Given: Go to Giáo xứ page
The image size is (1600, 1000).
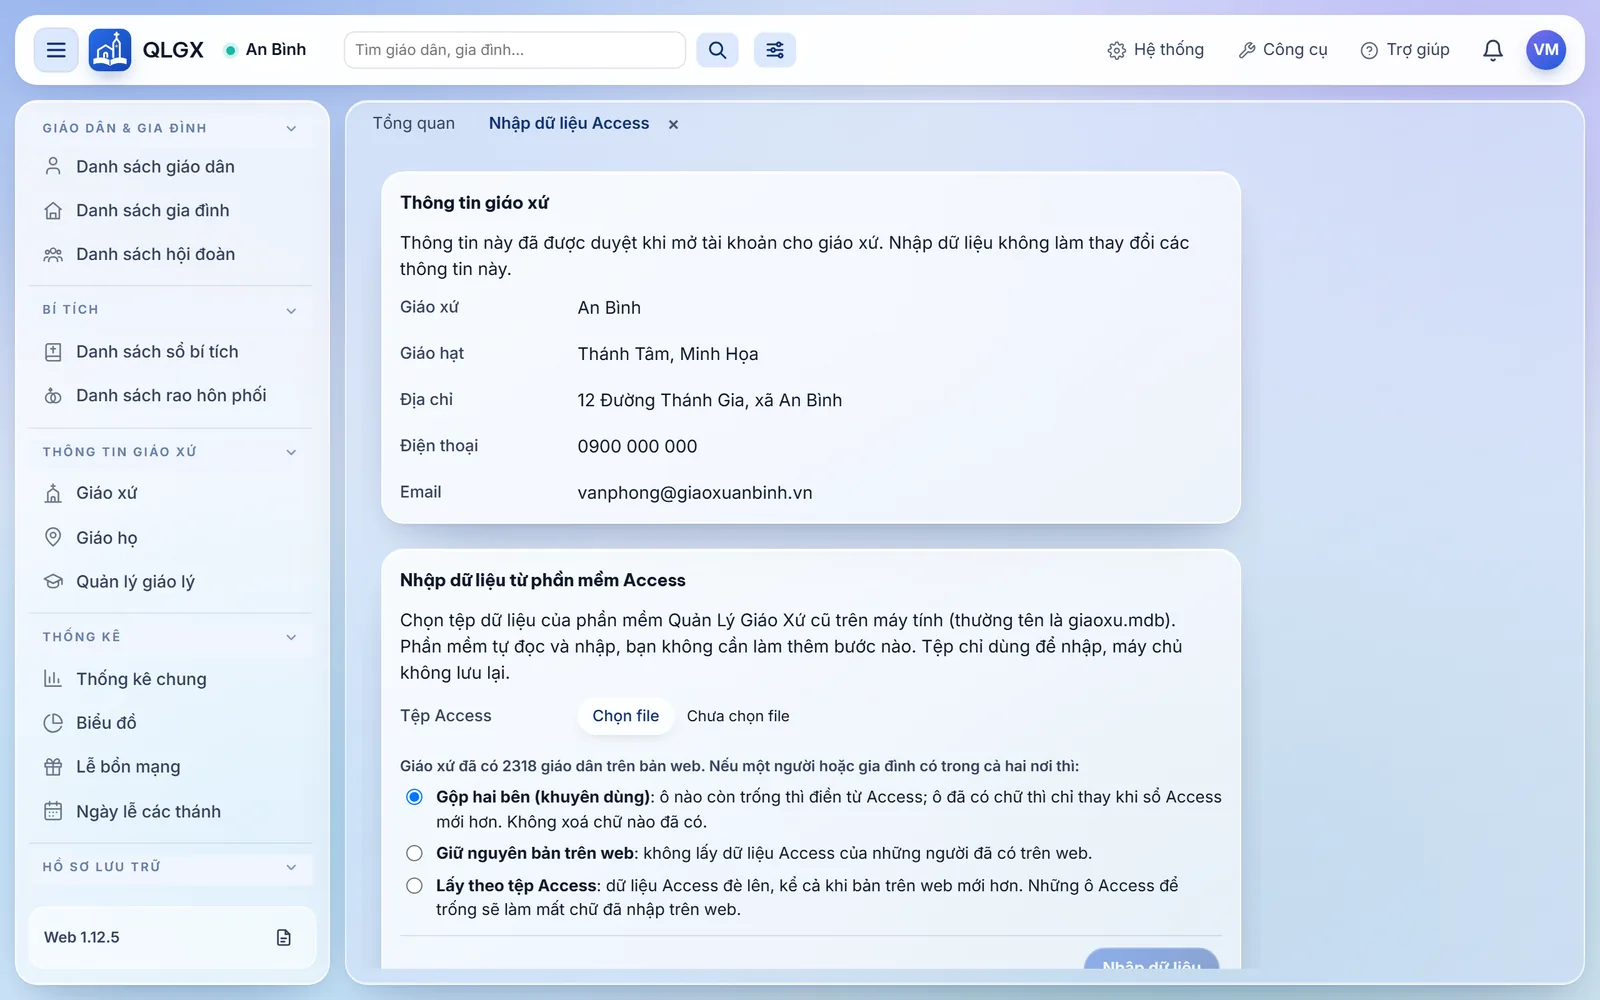Looking at the screenshot, I should [x=172, y=493].
